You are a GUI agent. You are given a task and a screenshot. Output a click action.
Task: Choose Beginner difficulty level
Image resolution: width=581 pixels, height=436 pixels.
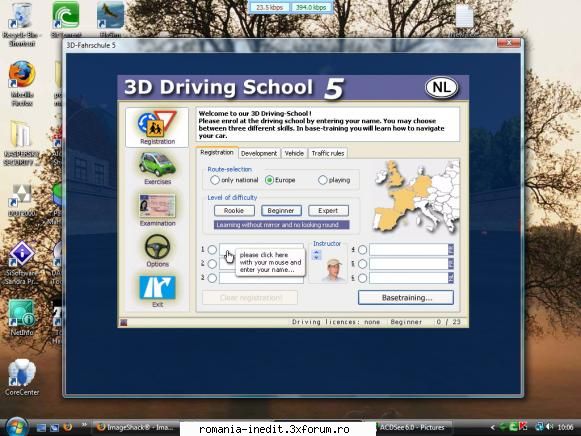(281, 210)
